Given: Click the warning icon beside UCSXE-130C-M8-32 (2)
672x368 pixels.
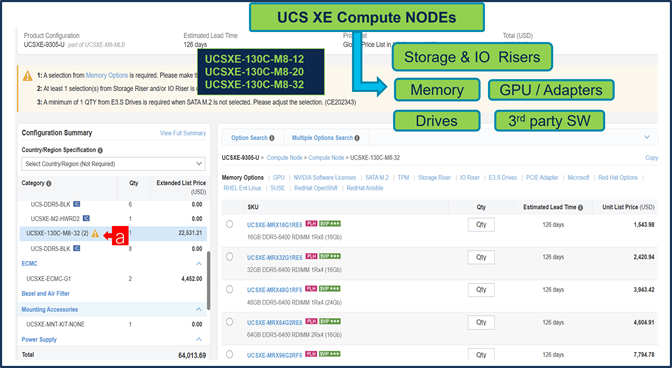Looking at the screenshot, I should 95,233.
